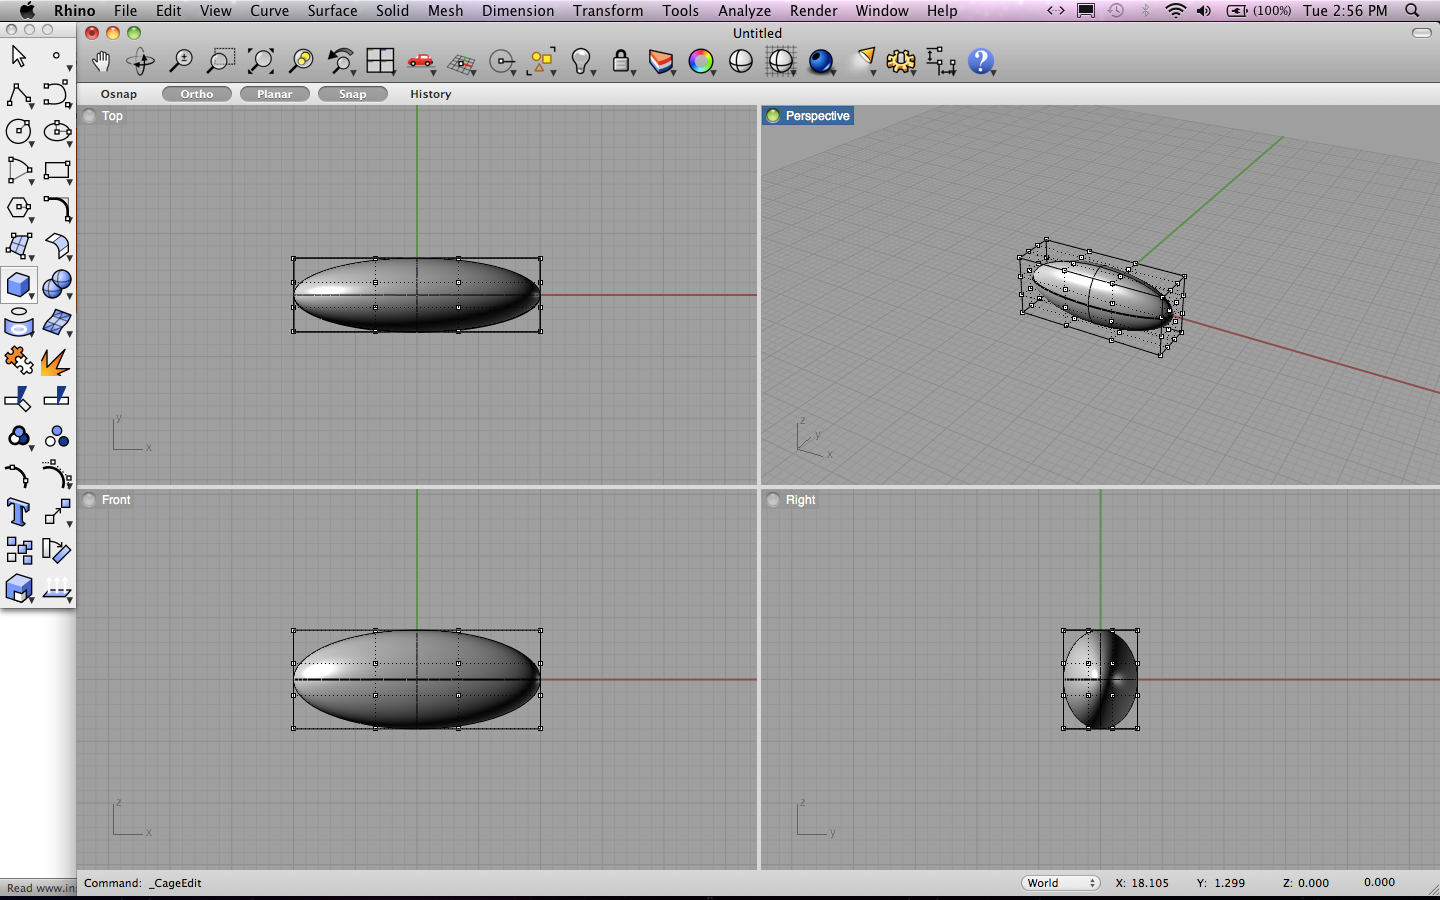This screenshot has width=1440, height=900.
Task: Open Rhino Options via the gear icon
Action: pyautogui.click(x=901, y=61)
